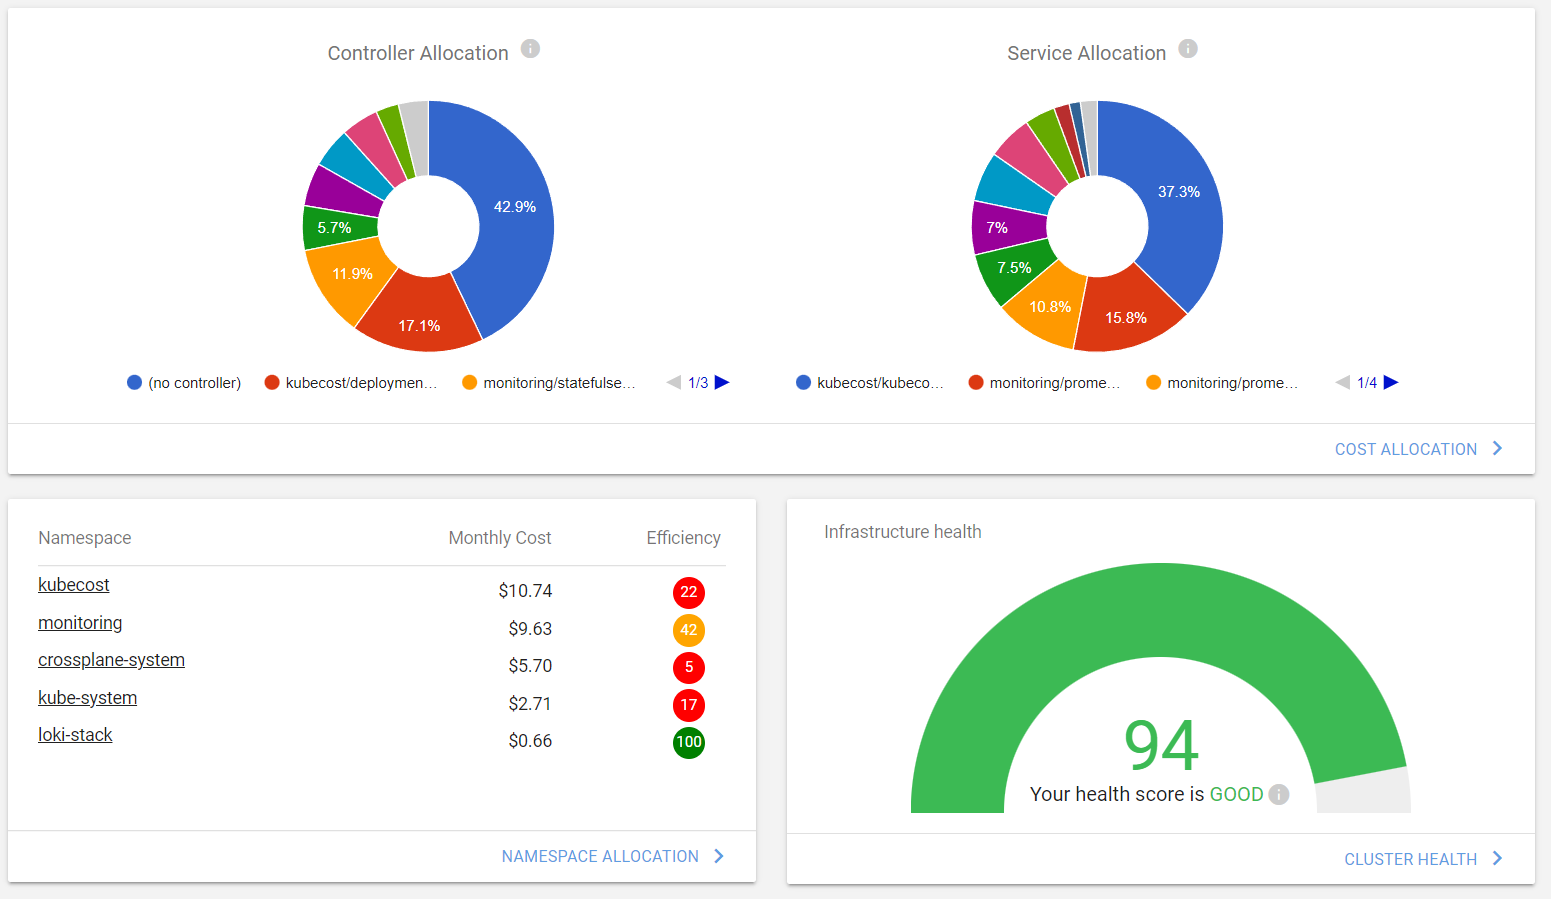This screenshot has height=899, width=1551.
Task: Open the Service Allocation info tooltip
Action: click(1187, 47)
